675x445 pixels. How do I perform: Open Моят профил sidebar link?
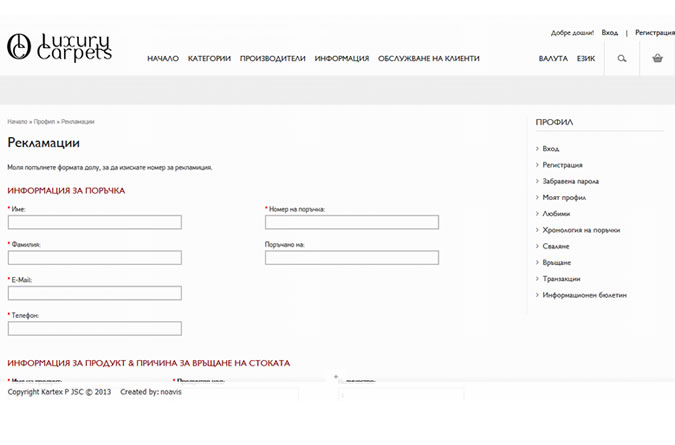coord(564,198)
